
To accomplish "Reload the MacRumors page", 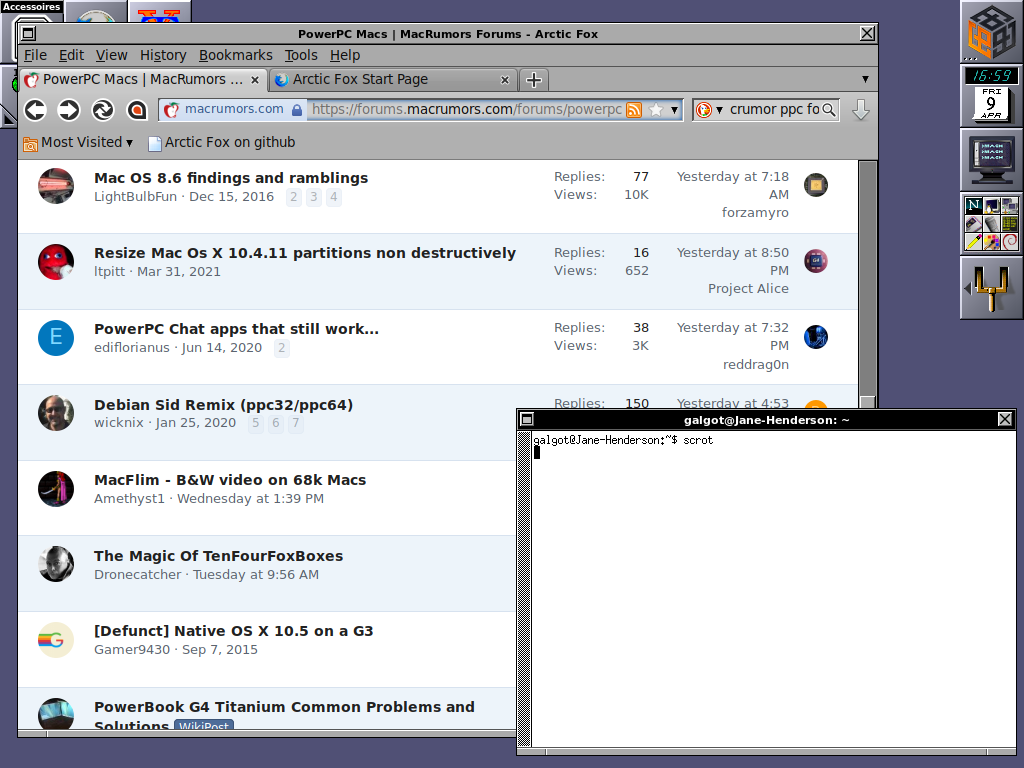I will tap(103, 110).
